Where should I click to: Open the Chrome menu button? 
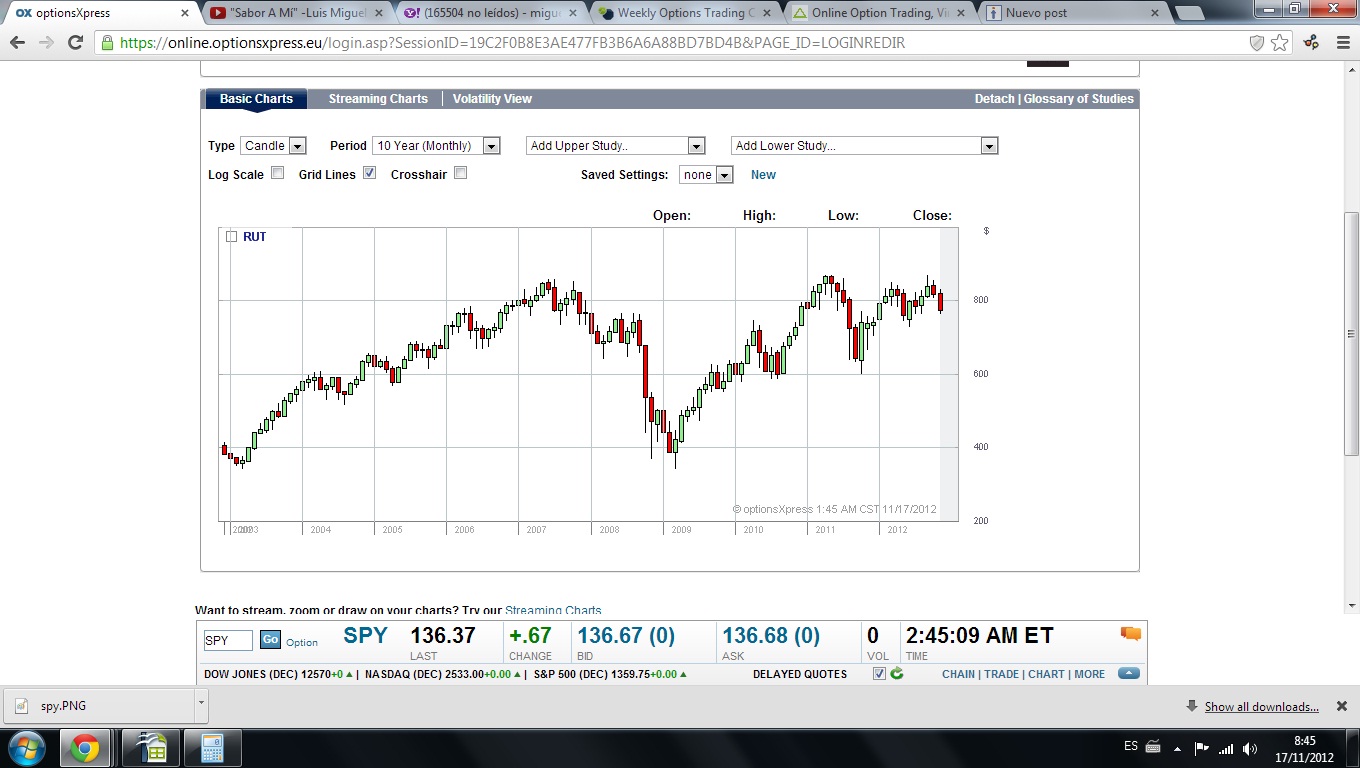(x=1342, y=43)
